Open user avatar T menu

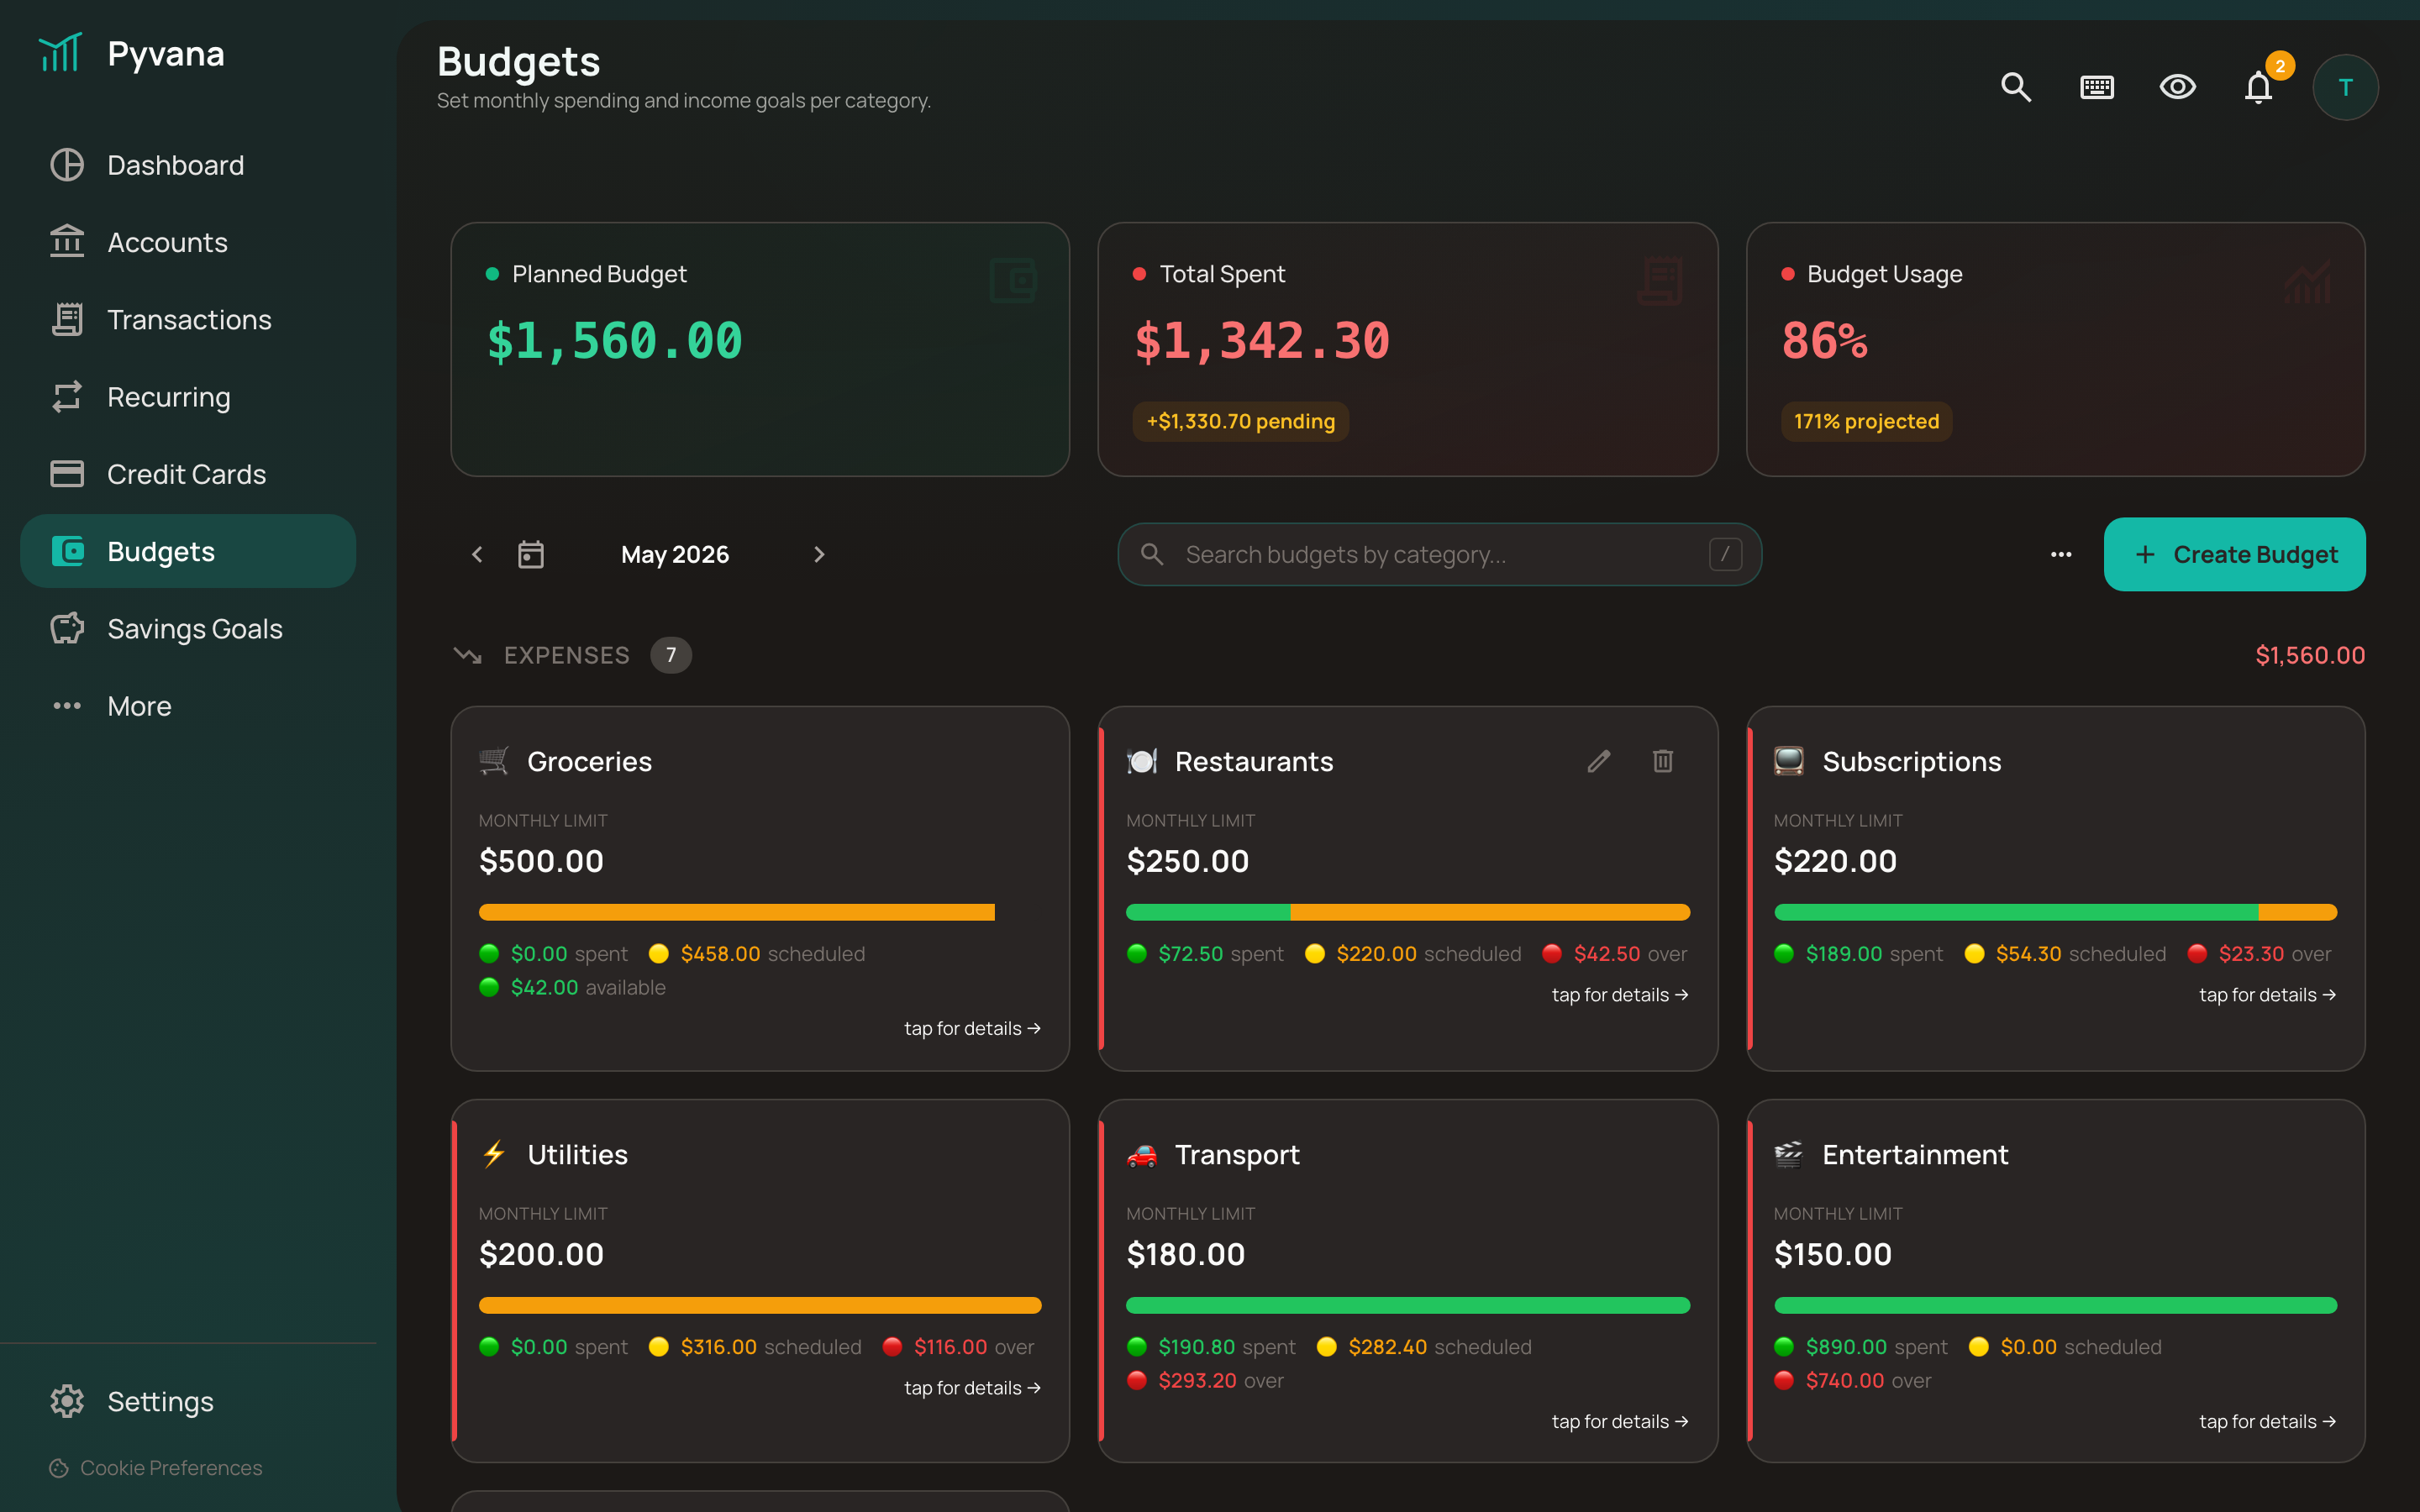point(2344,87)
